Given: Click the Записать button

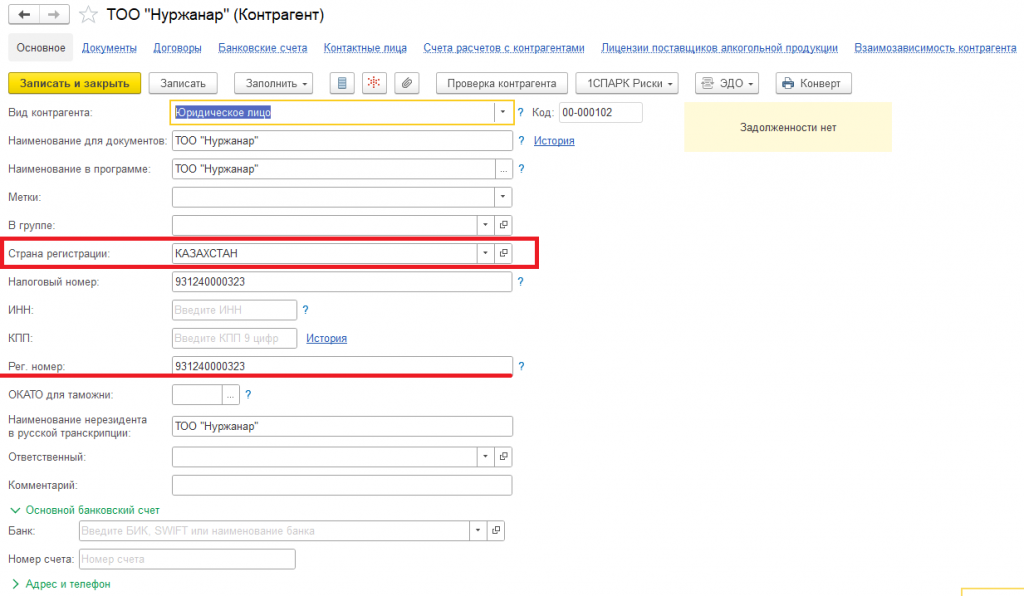Looking at the screenshot, I should pyautogui.click(x=183, y=84).
